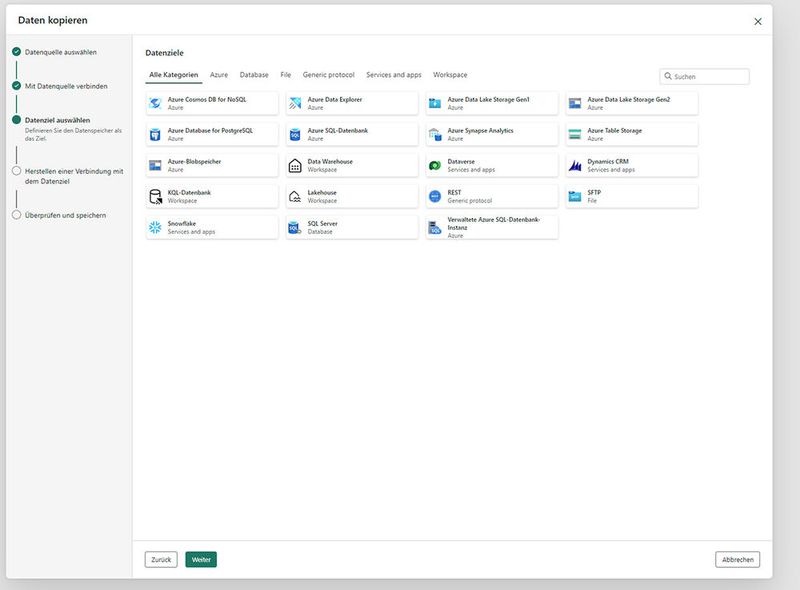Switch to the Workspace tab
This screenshot has width=800, height=590.
point(450,75)
